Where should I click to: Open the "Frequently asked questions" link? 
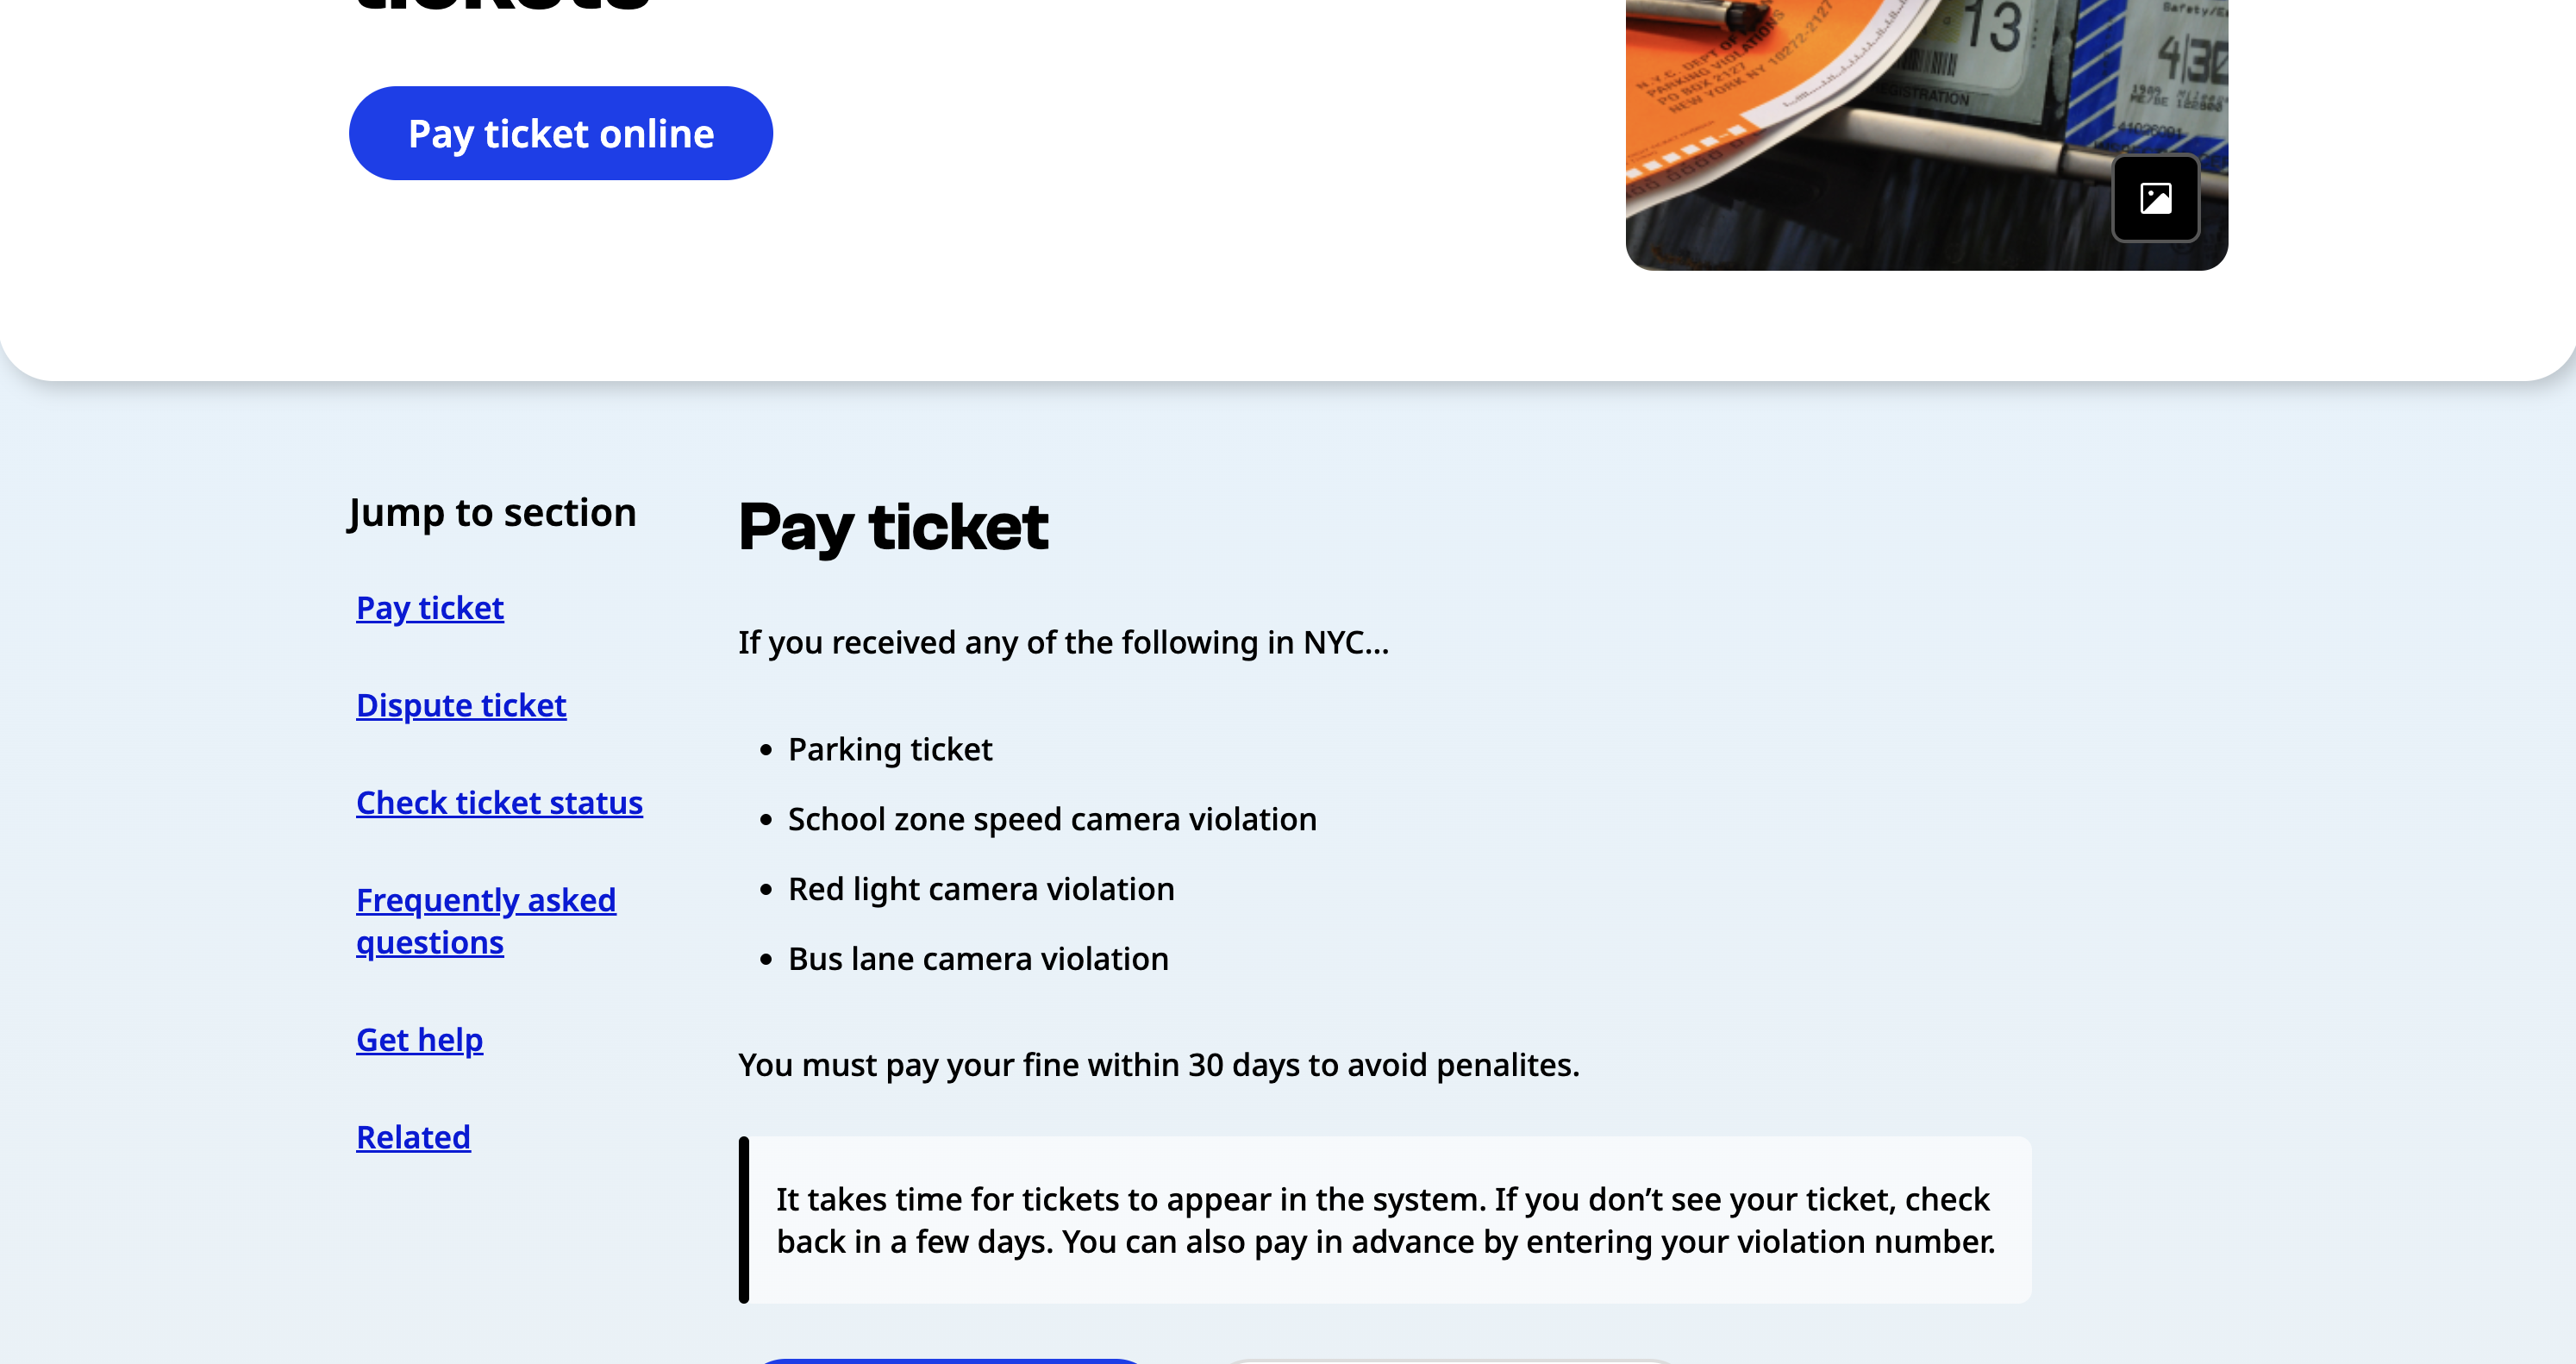[x=486, y=920]
